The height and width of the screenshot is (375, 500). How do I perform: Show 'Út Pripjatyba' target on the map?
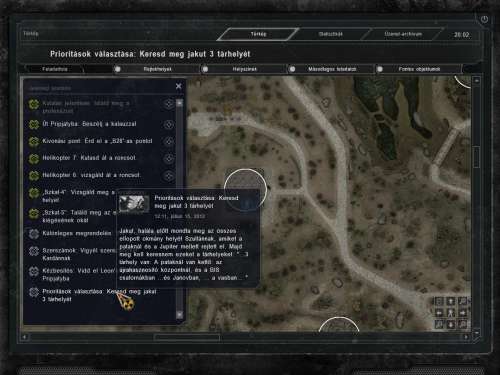168,124
